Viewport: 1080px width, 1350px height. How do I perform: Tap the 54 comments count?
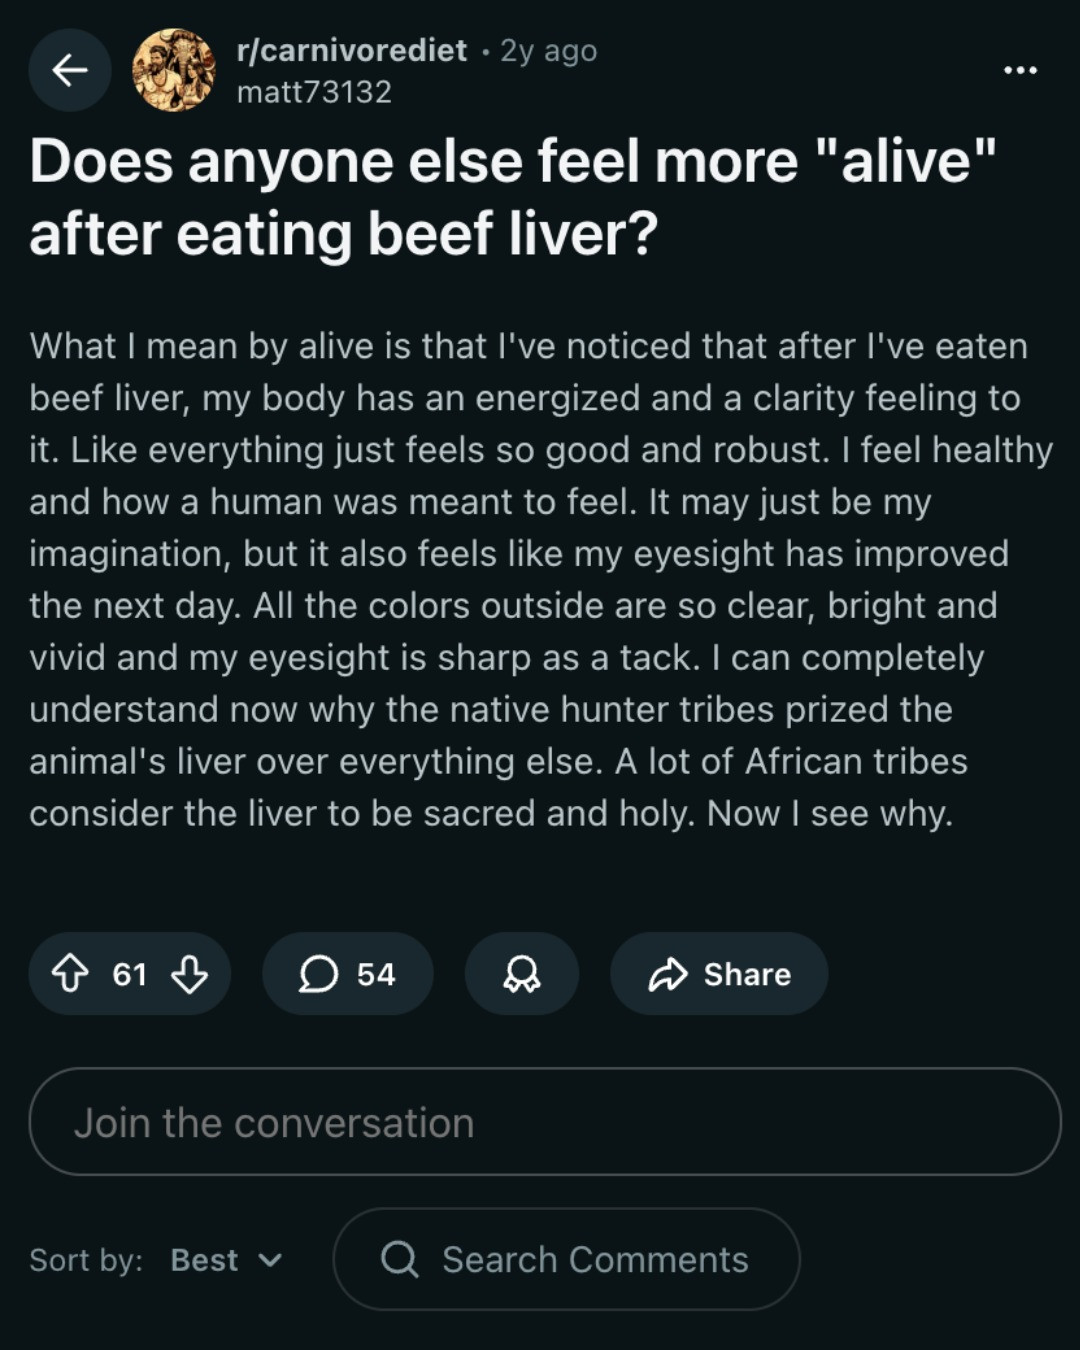point(376,974)
